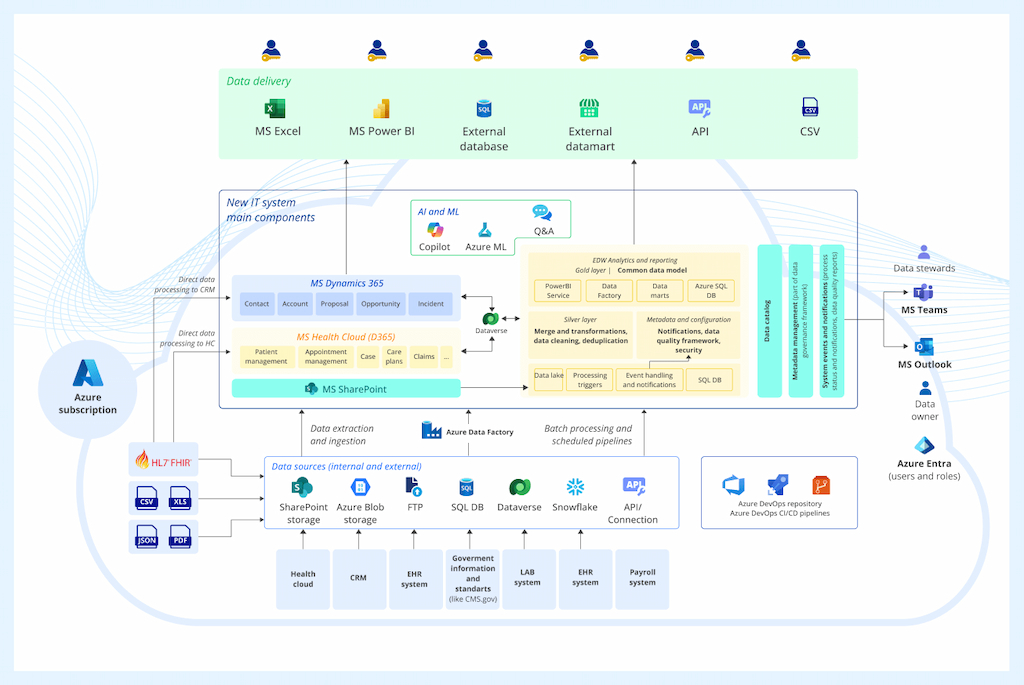The image size is (1024, 685).
Task: Select the Patient management box
Action: (x=266, y=356)
